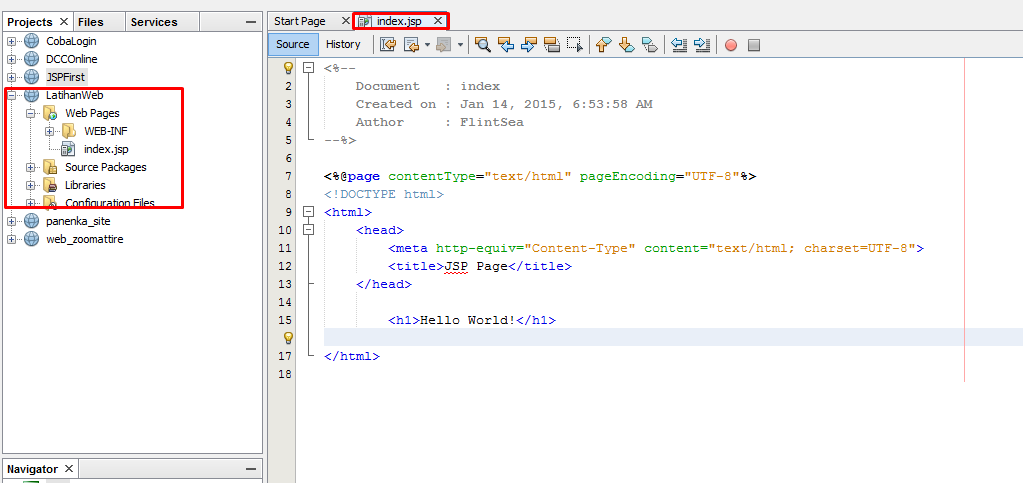Screen dimensions: 1023x483
Task: Go to the next search occurrence
Action: coord(529,44)
